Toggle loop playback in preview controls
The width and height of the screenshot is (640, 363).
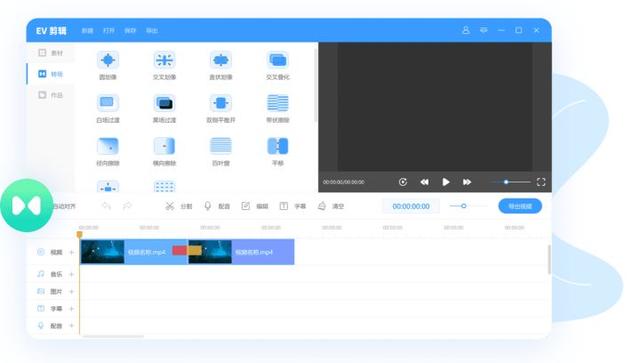coord(403,182)
